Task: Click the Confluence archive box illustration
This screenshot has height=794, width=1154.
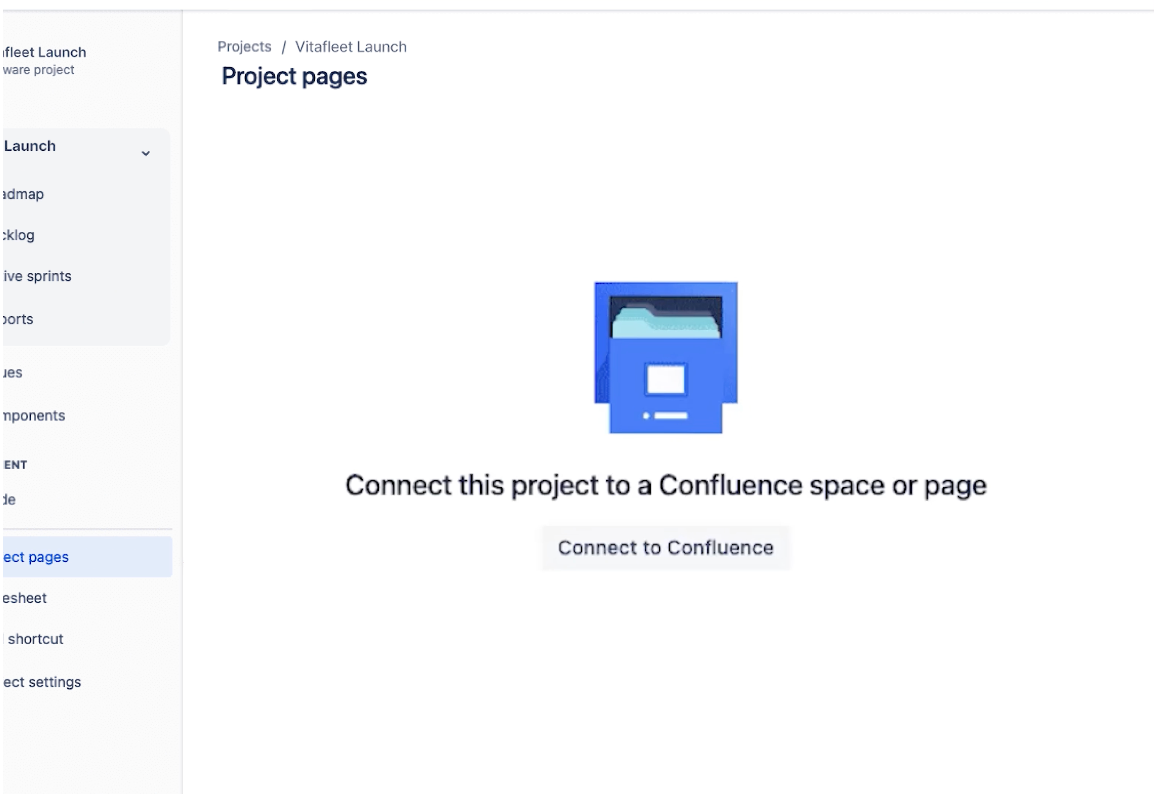Action: (x=665, y=358)
